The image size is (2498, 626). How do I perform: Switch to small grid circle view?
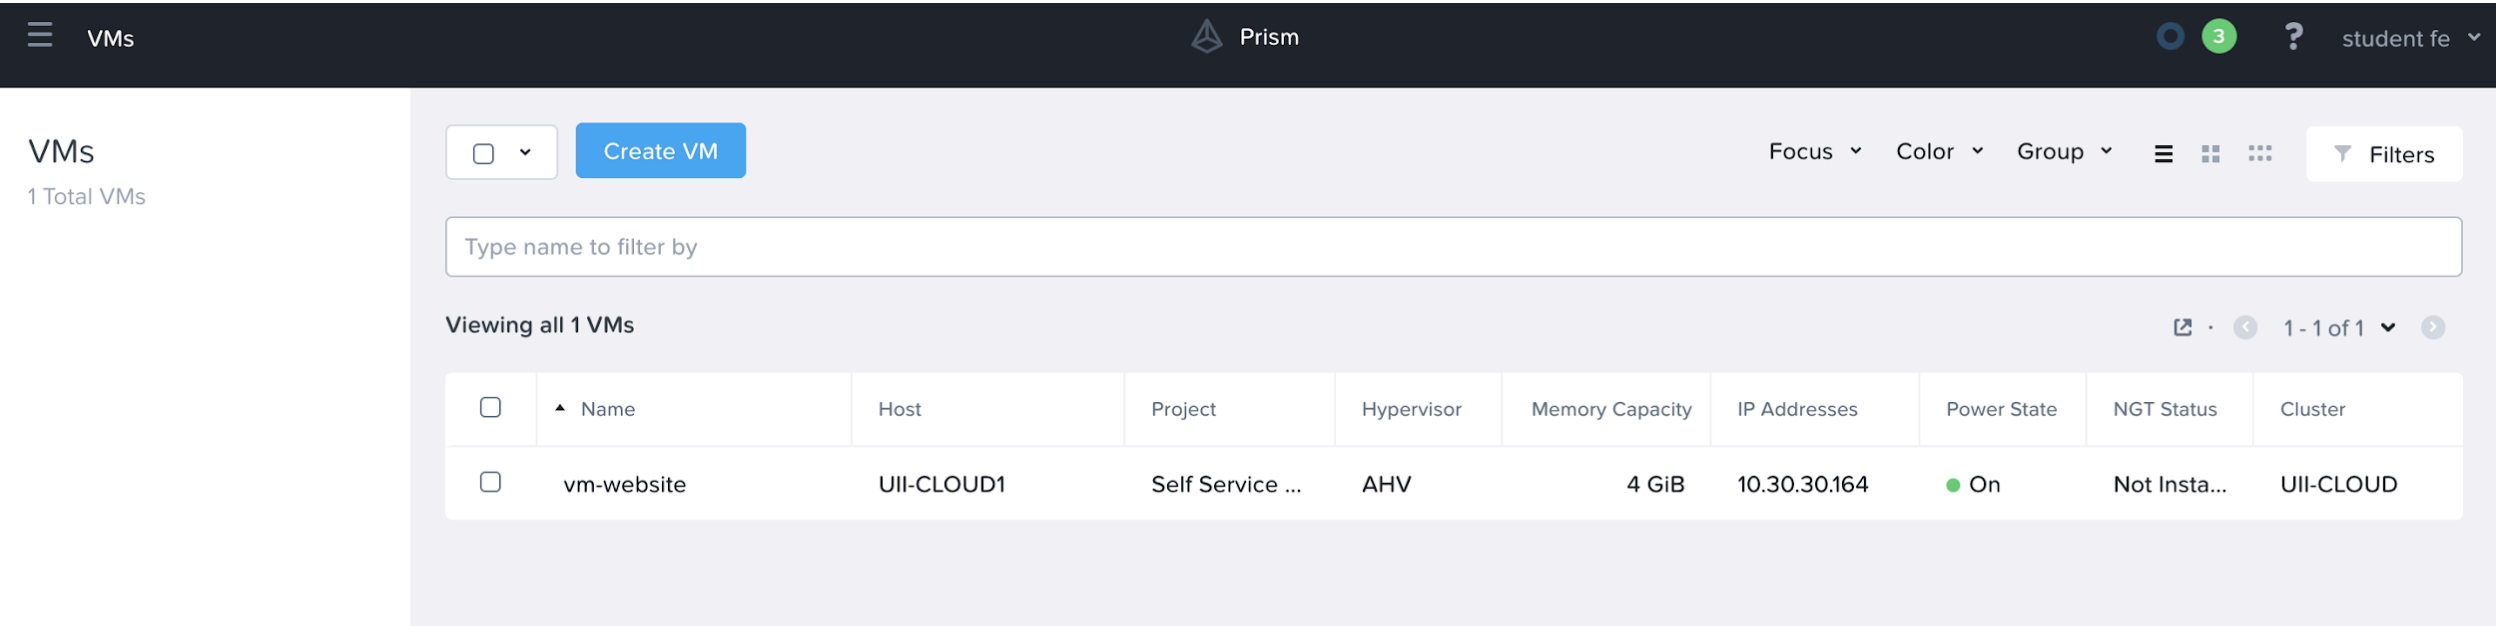tap(2260, 153)
